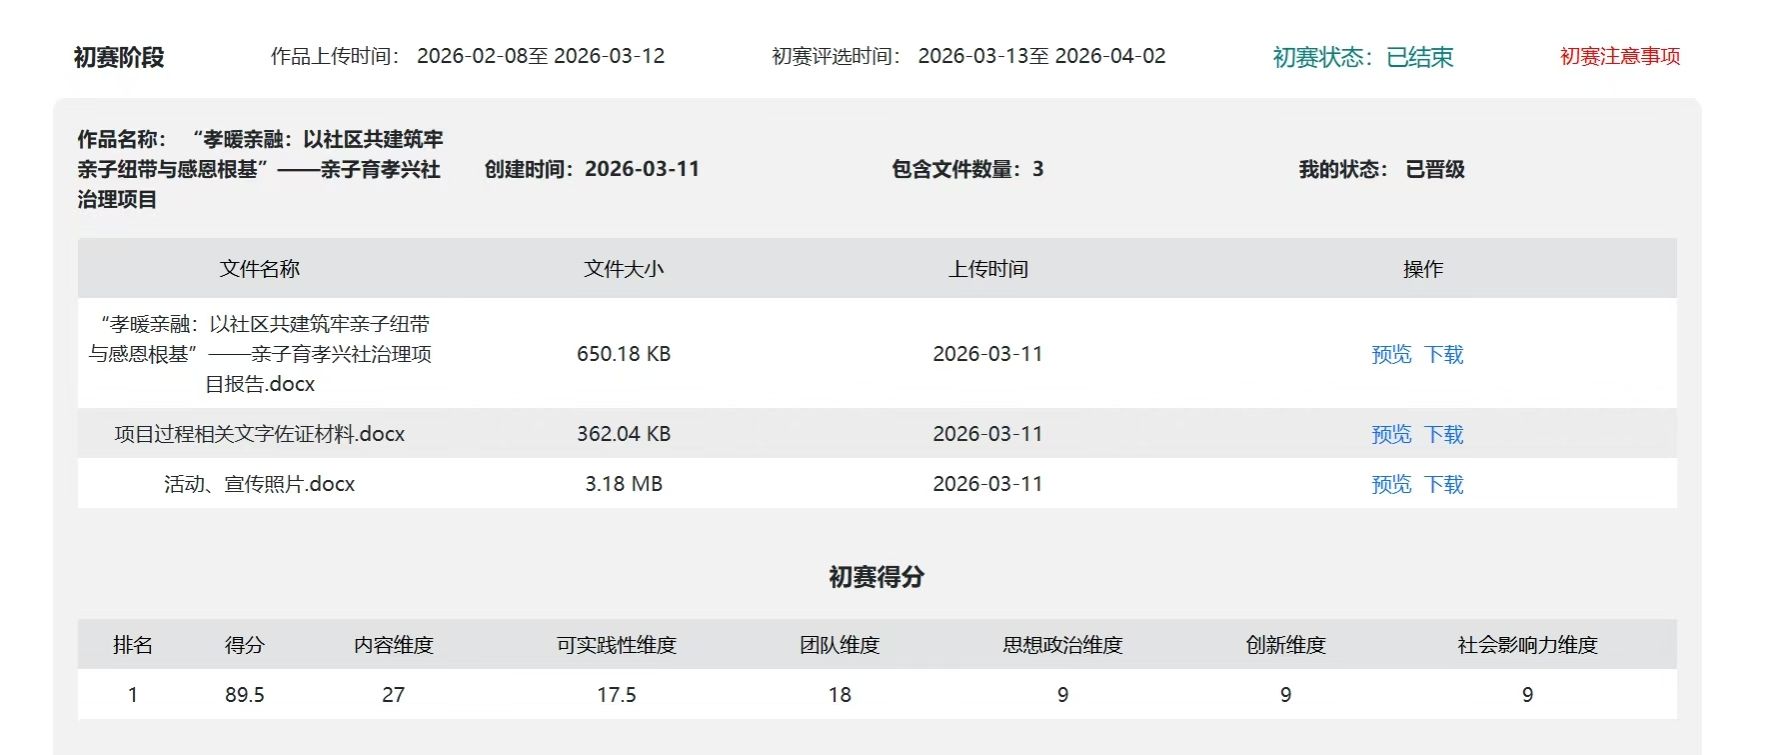This screenshot has width=1790, height=755.
Task: Download 活动、宣传照片.docx
Action: pos(1444,484)
